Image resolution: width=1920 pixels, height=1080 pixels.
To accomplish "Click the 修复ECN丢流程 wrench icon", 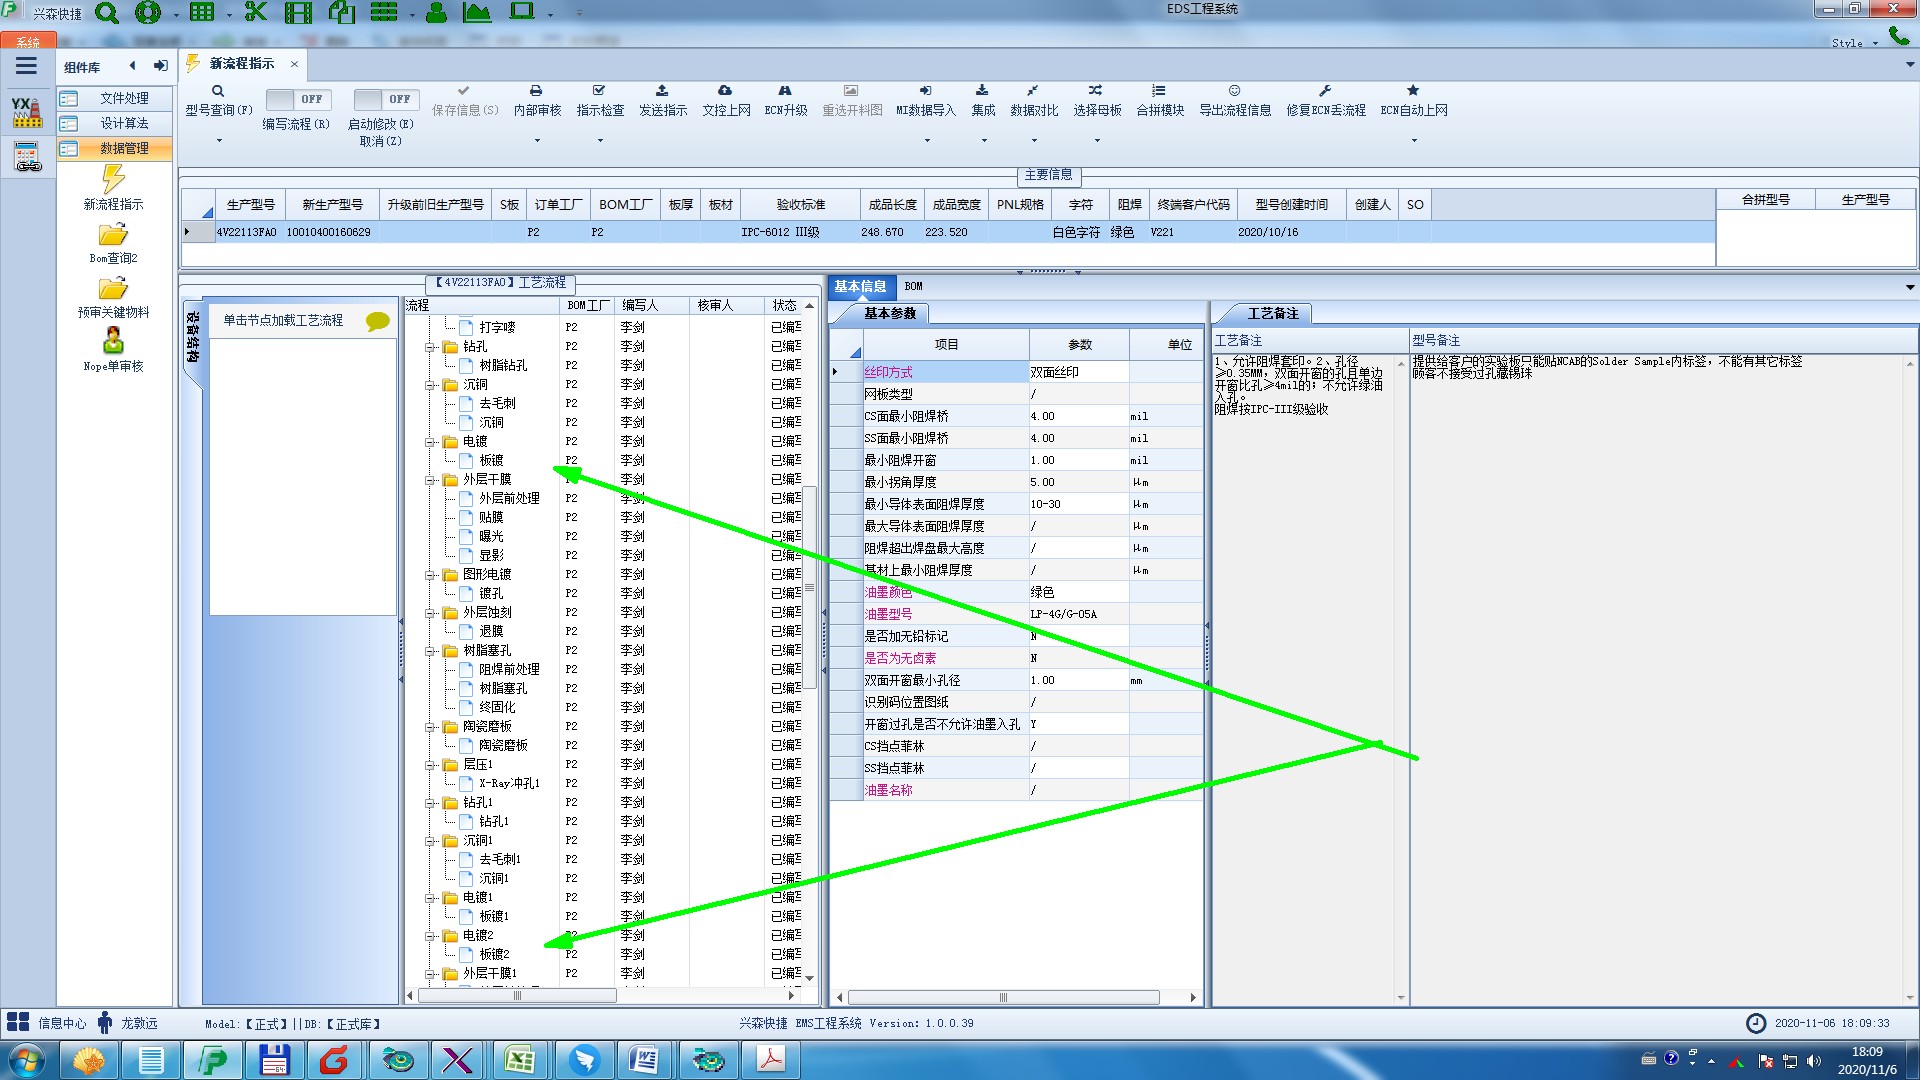I will click(1325, 91).
